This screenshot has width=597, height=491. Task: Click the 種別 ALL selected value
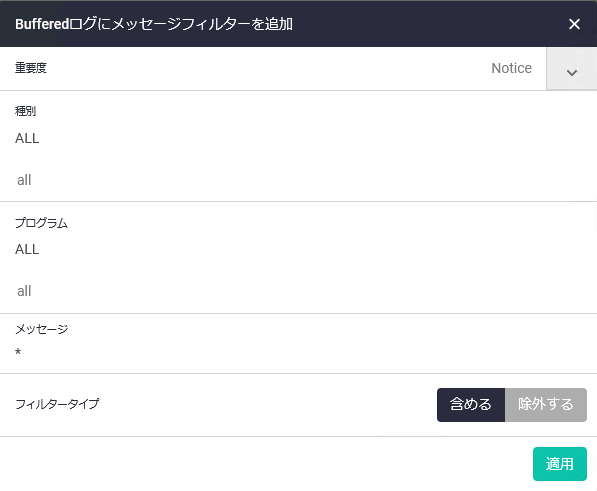27,138
